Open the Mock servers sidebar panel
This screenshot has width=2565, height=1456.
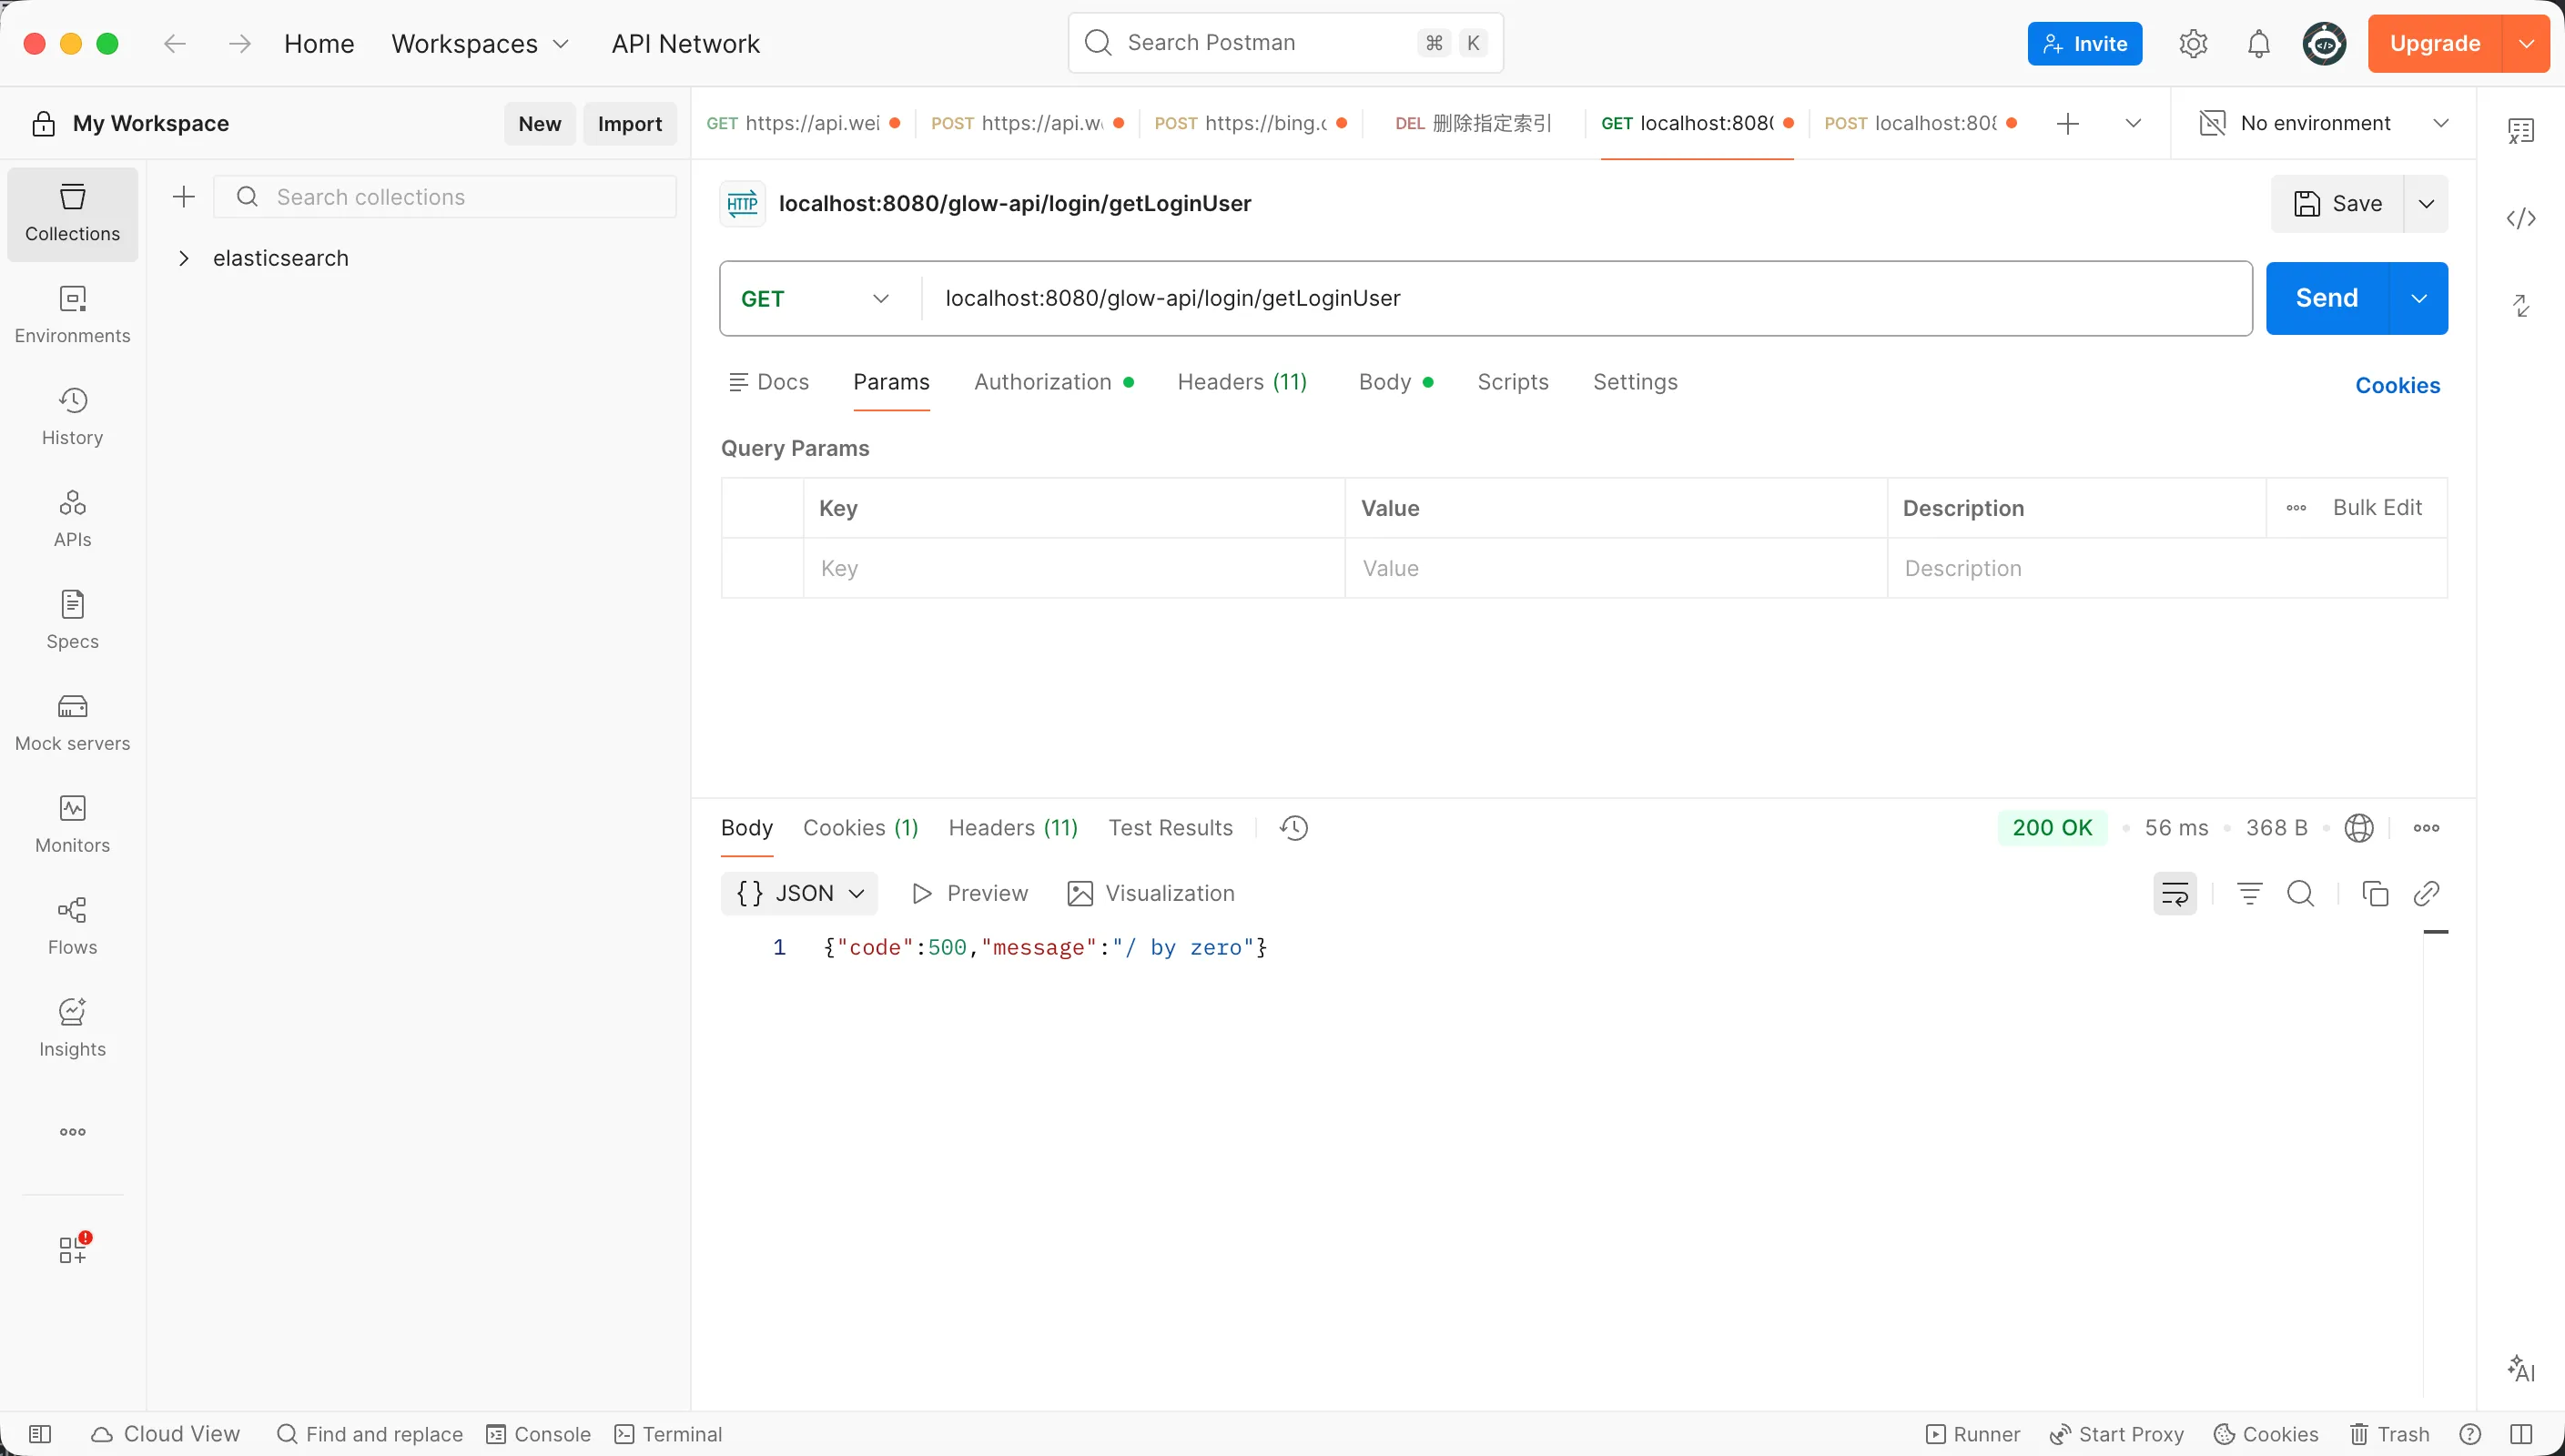tap(72, 722)
